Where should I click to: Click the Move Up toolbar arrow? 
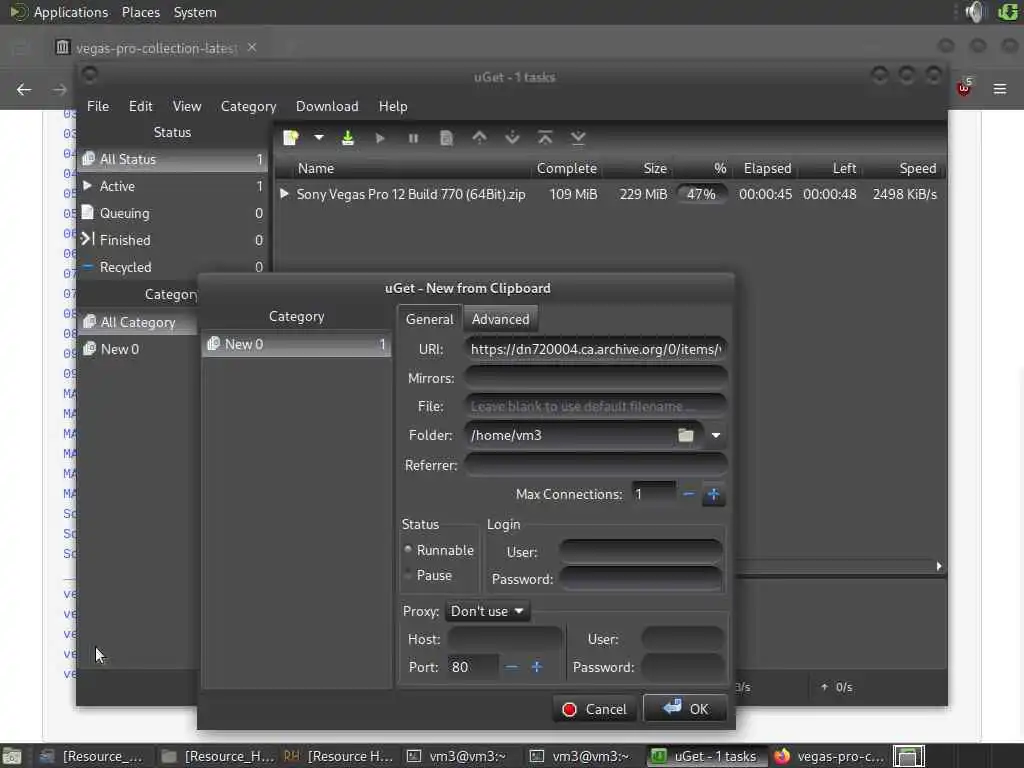click(x=479, y=138)
